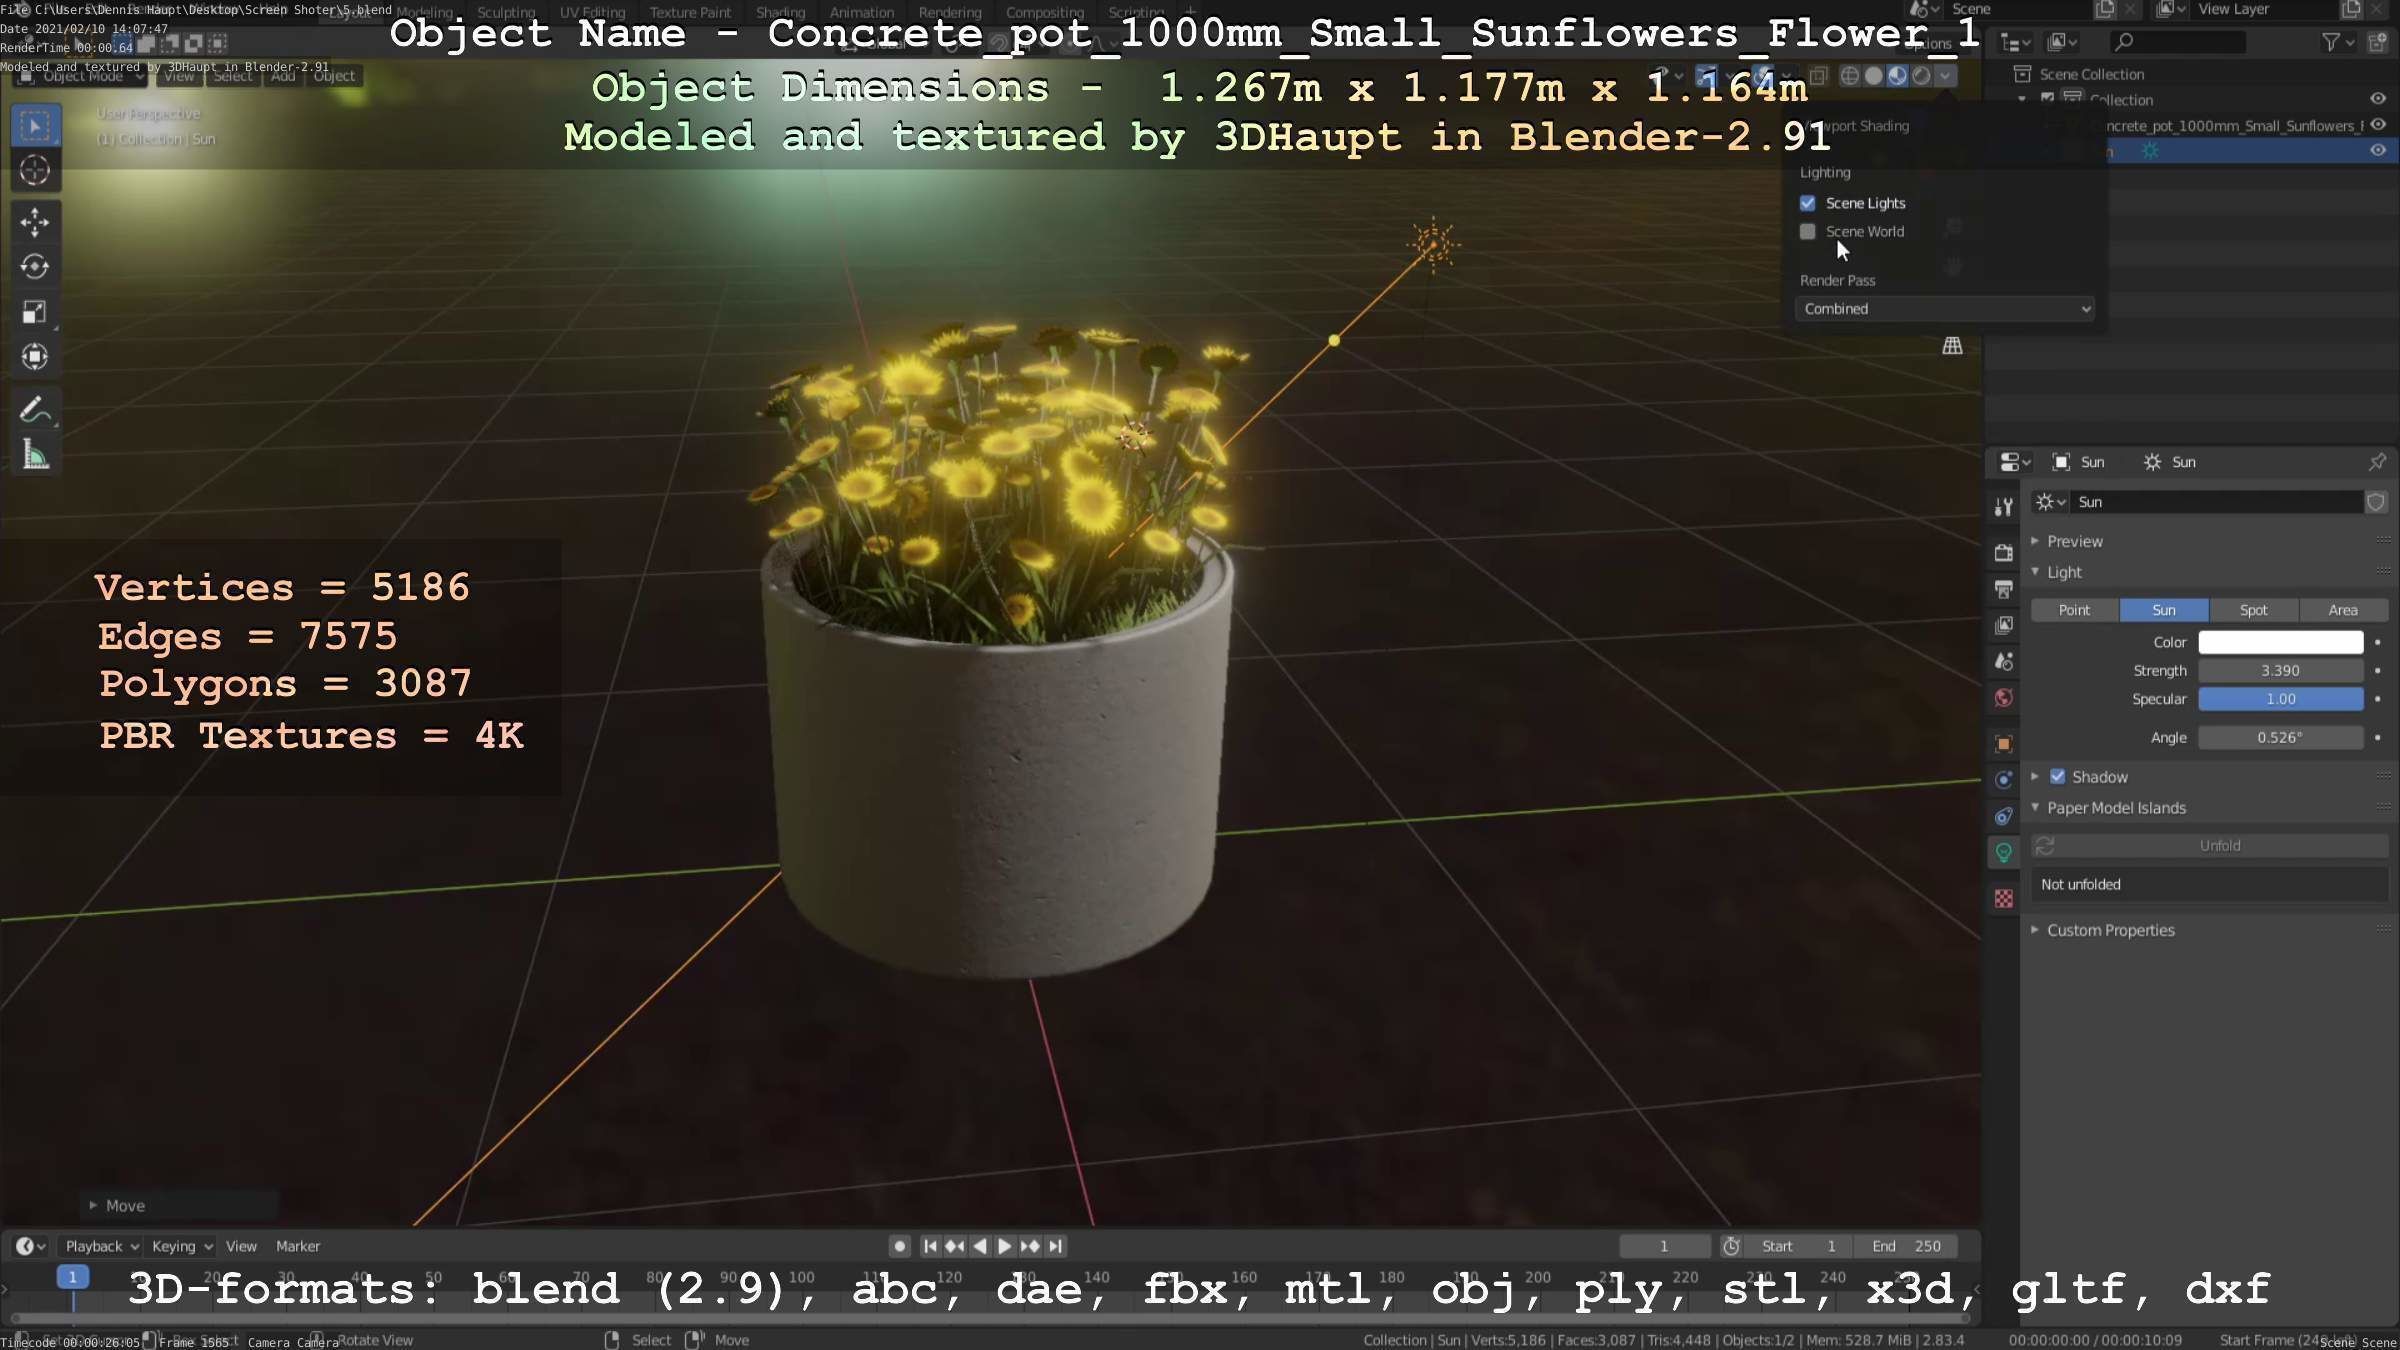Open the Scene properties tab
2400x1350 pixels.
[2004, 661]
